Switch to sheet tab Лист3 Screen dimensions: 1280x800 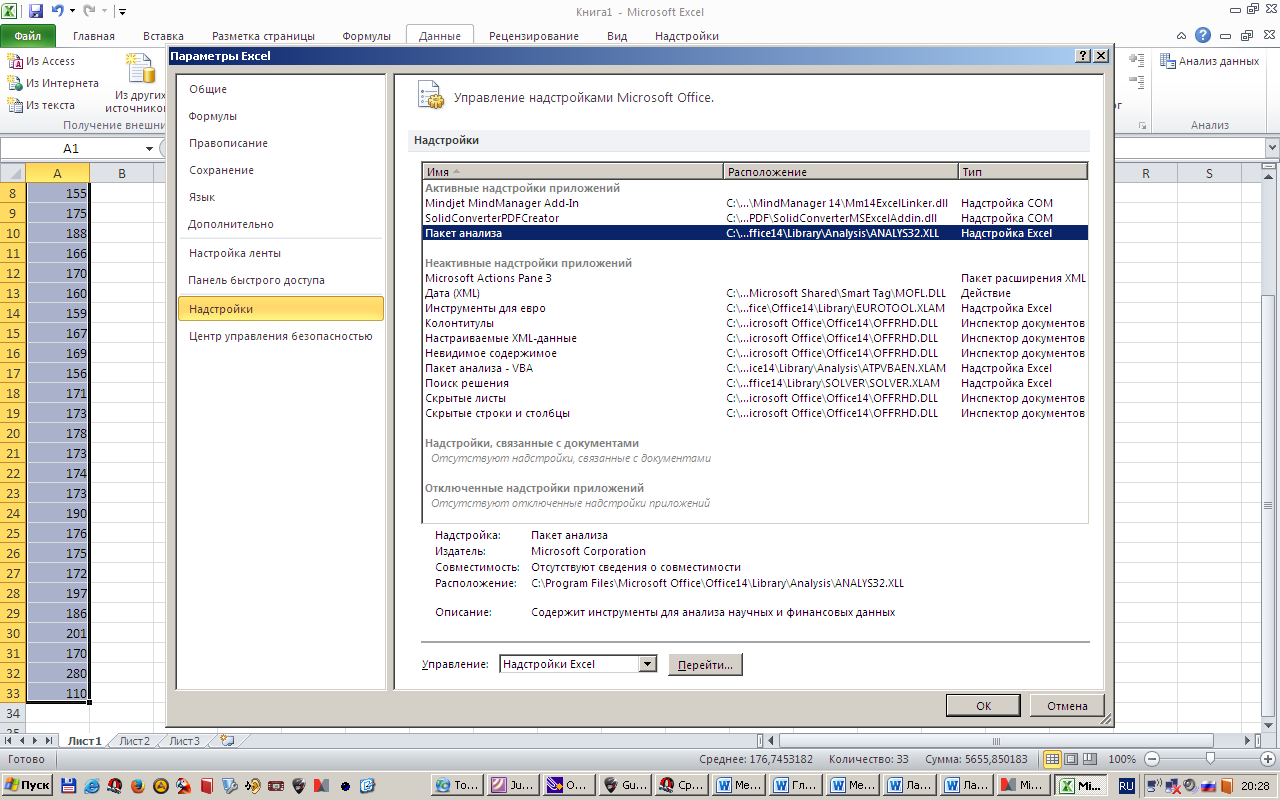(184, 741)
